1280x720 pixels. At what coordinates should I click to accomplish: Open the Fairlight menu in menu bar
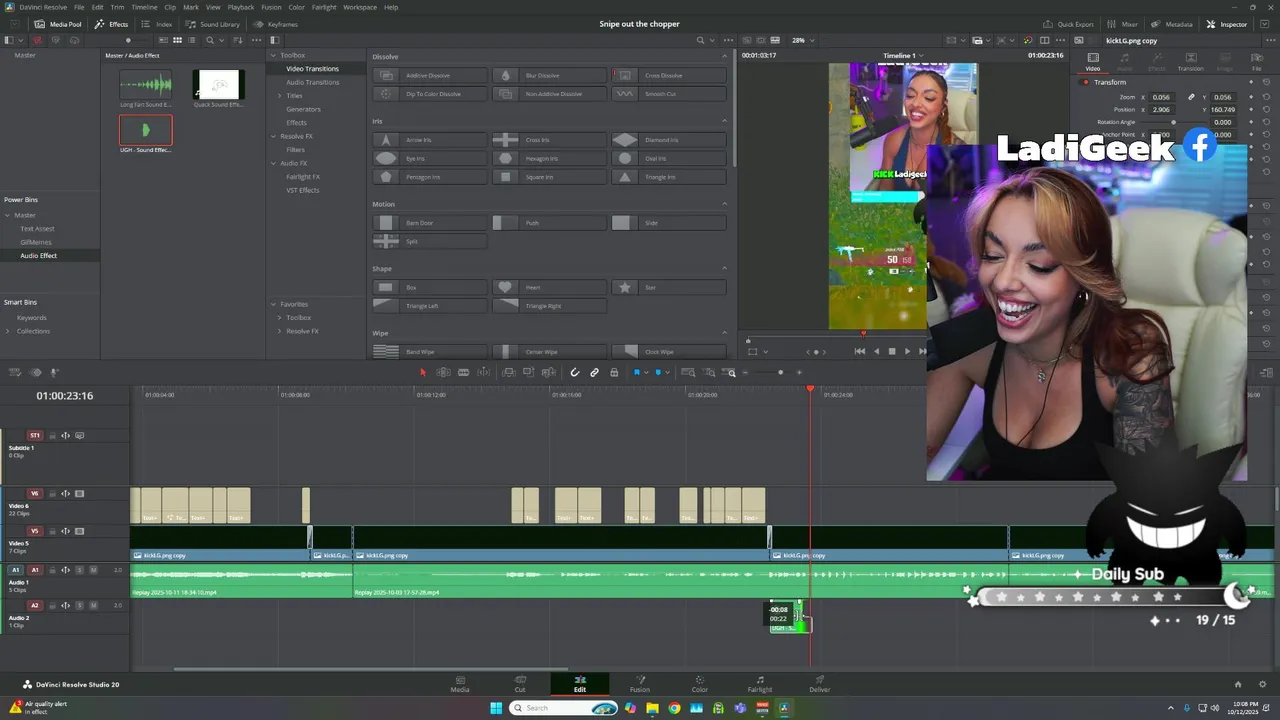click(324, 7)
